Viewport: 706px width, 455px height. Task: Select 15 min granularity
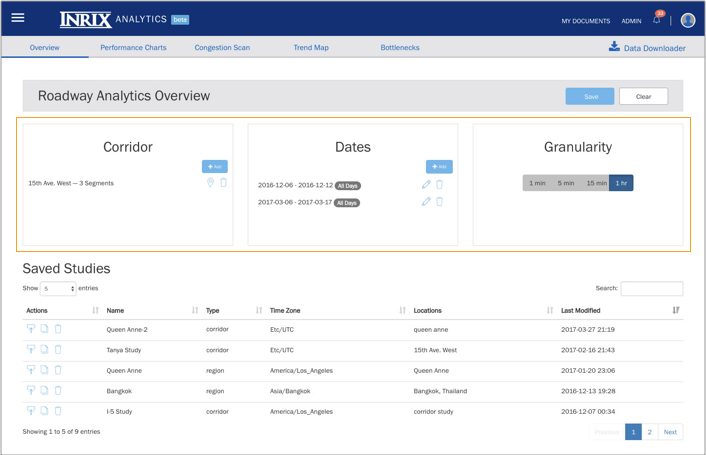coord(596,183)
